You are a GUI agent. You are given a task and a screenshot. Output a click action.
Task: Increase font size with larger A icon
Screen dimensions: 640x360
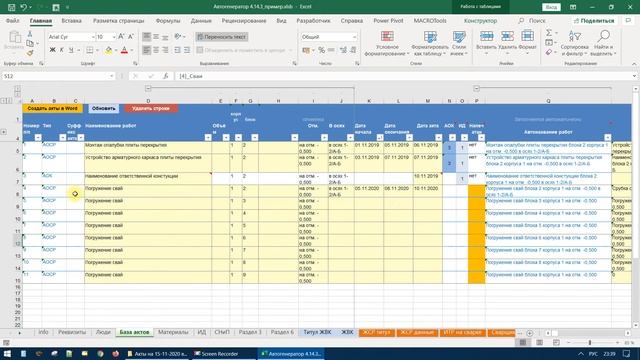pos(121,37)
